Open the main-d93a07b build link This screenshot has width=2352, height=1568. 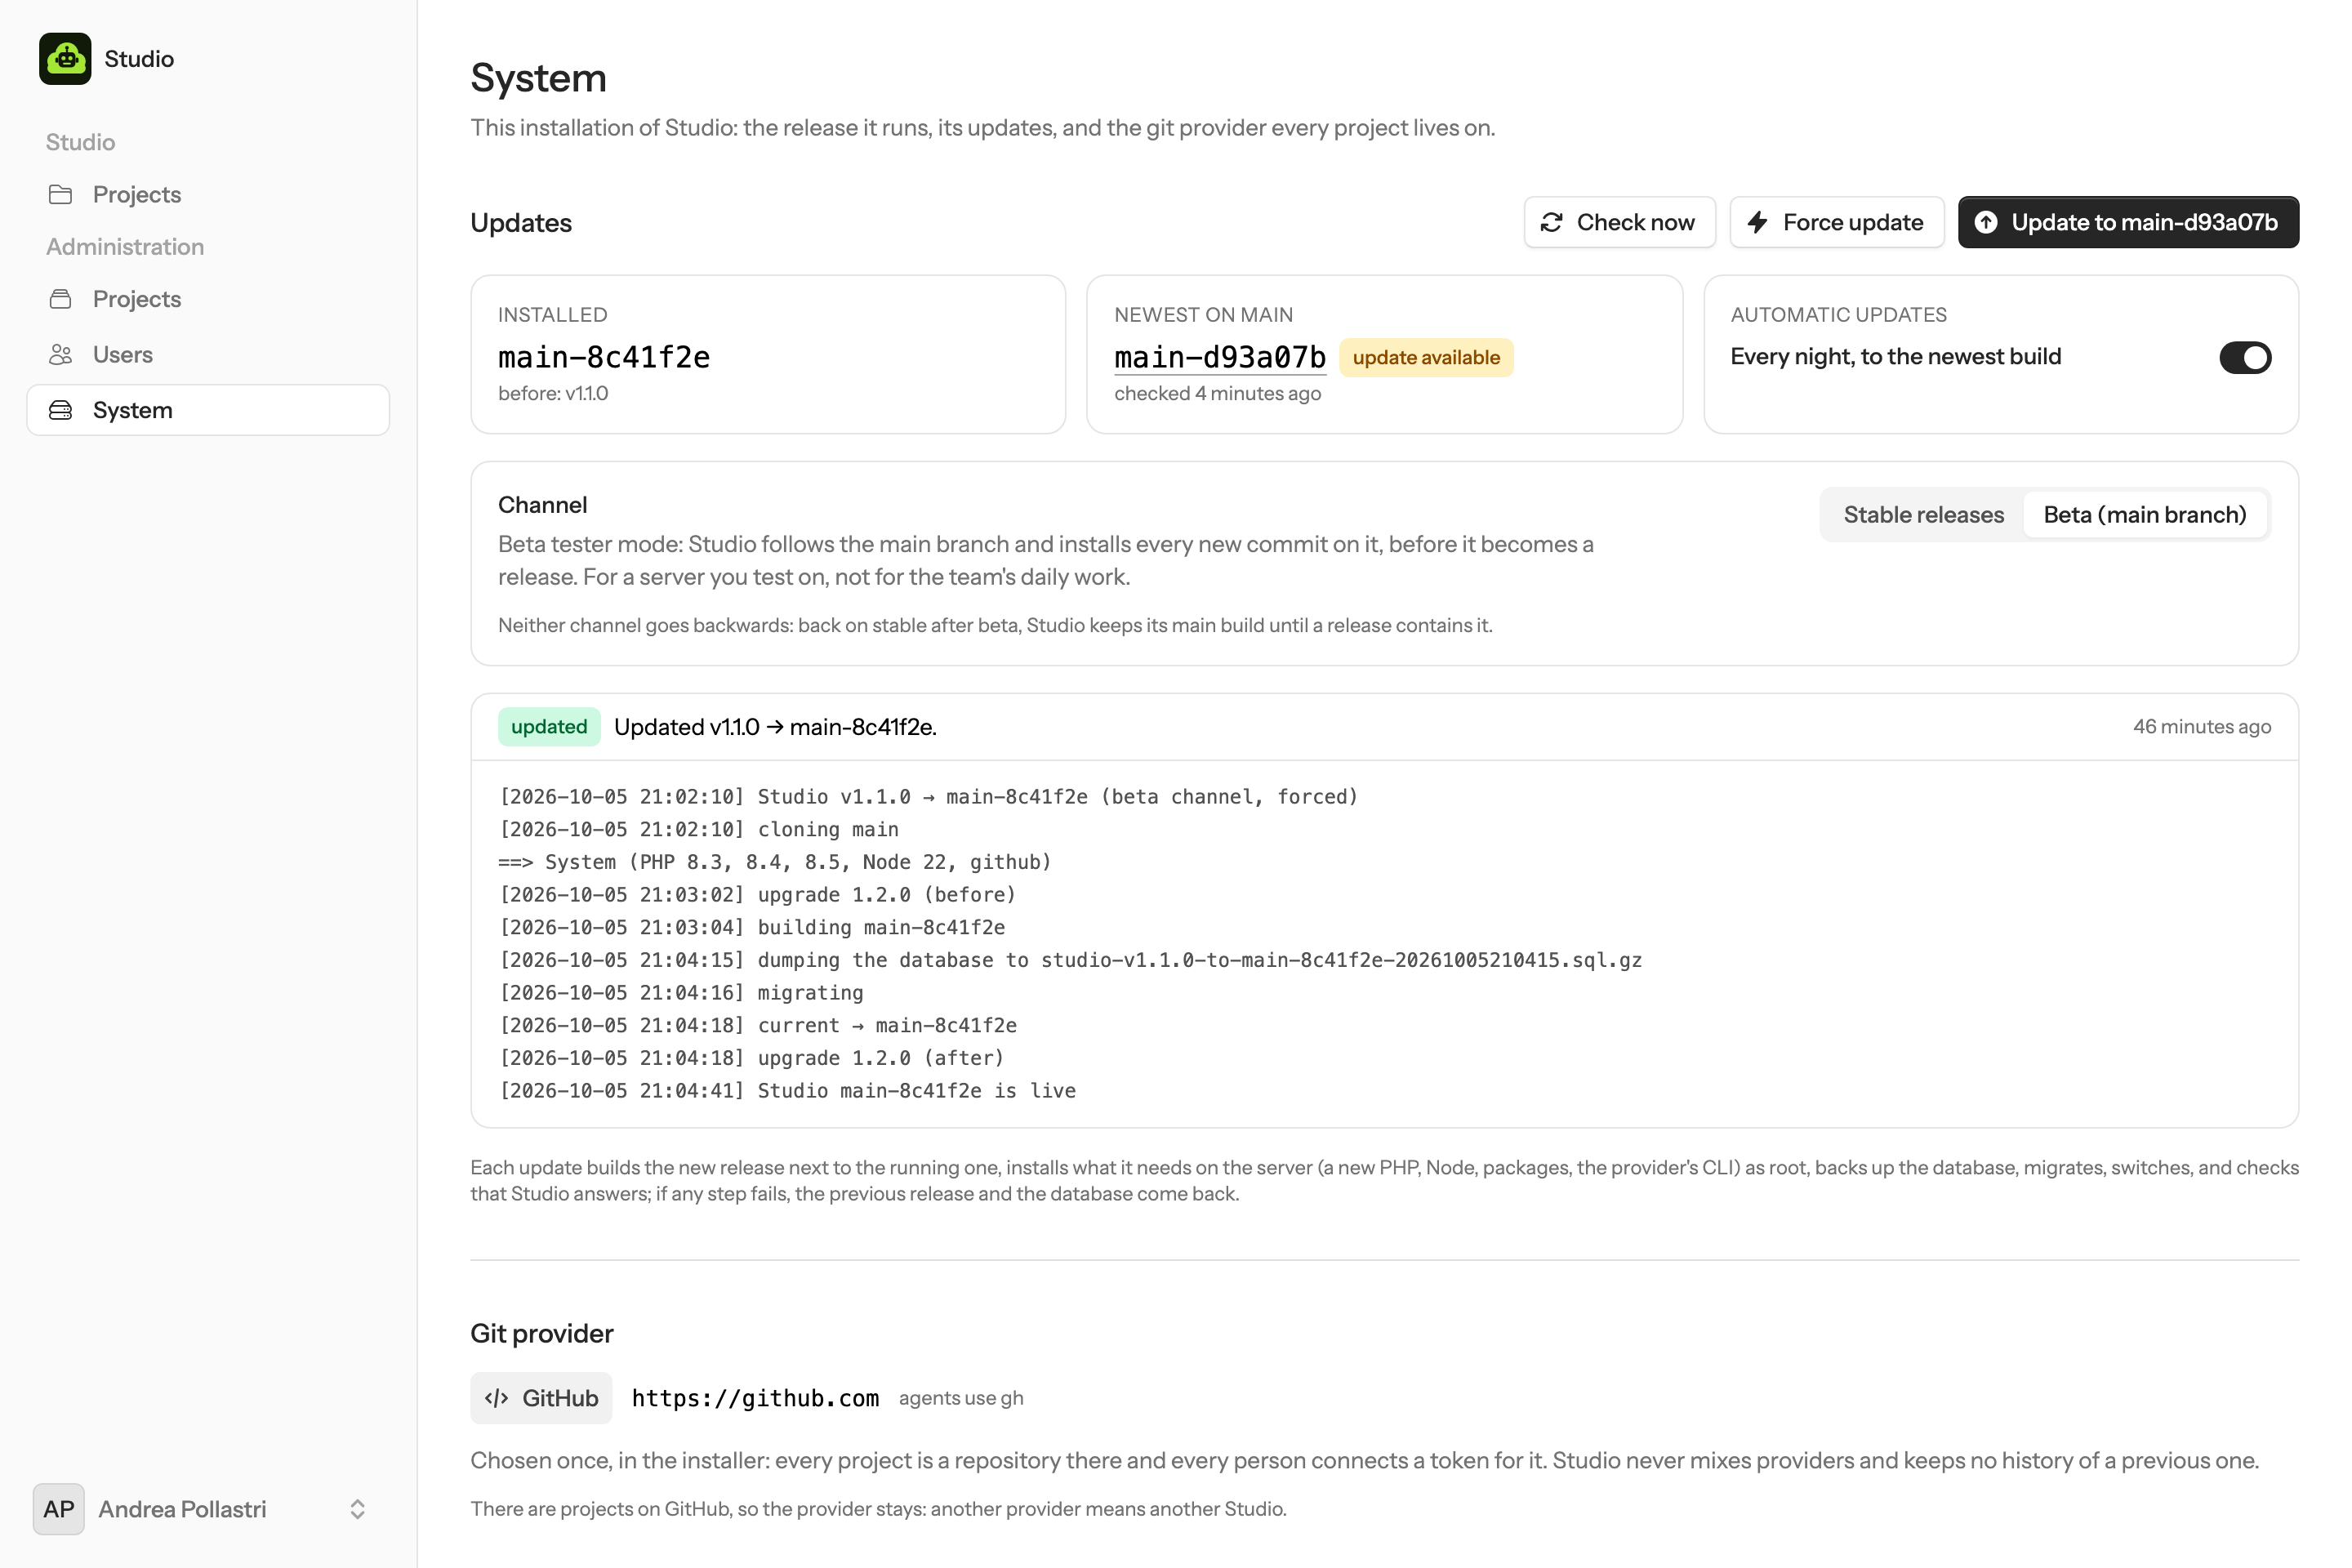[1220, 357]
